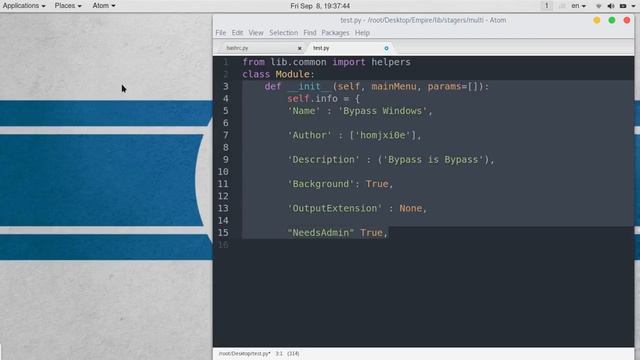Click the 'OutputExtension' key

point(335,208)
